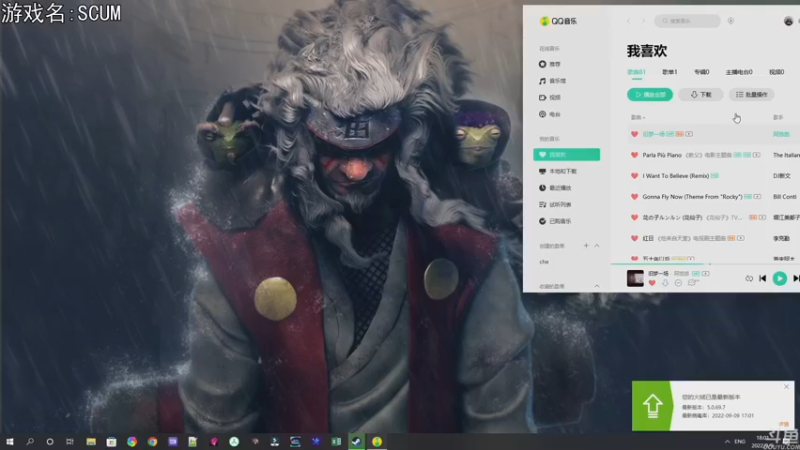
Task: Show hidden system tray icons
Action: (727, 442)
